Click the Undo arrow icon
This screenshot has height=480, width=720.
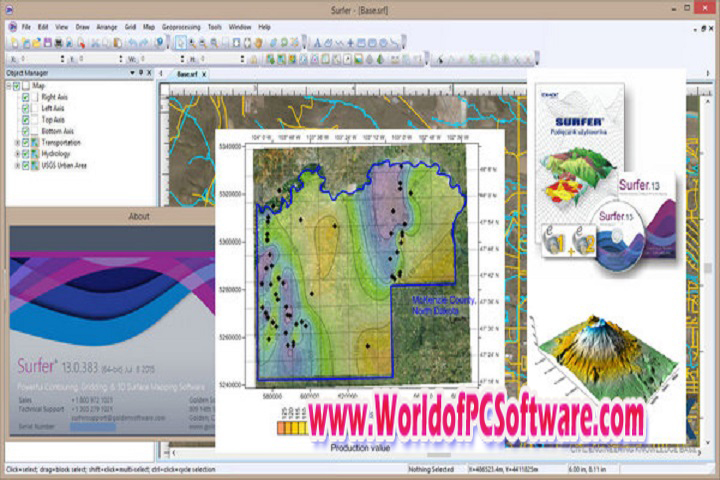[133, 43]
